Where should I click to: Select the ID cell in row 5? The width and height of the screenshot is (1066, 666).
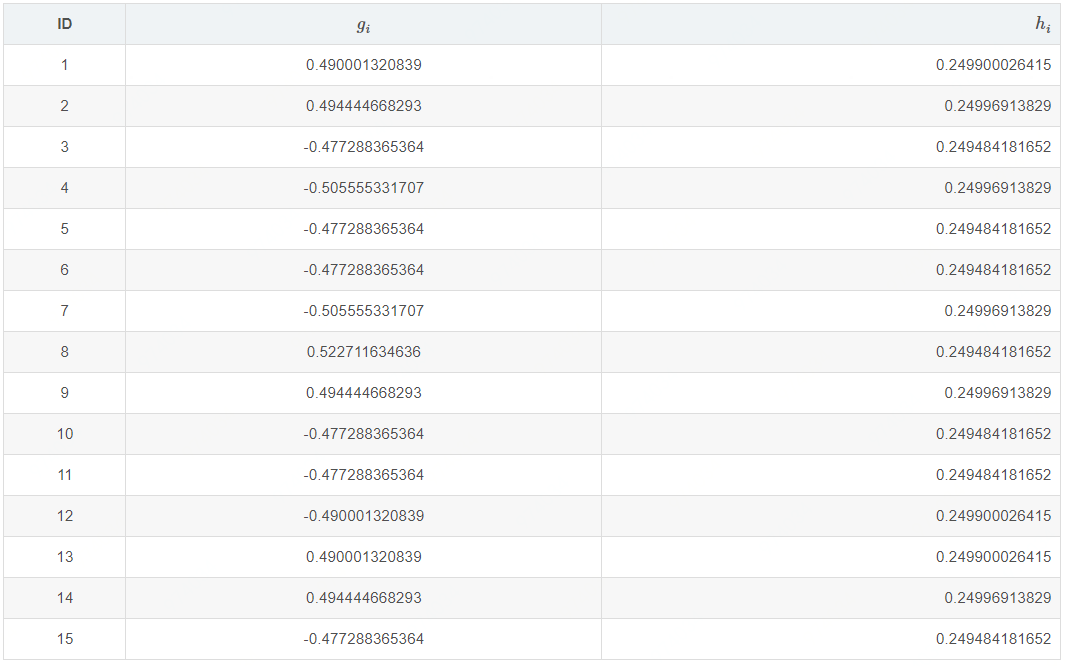click(65, 229)
